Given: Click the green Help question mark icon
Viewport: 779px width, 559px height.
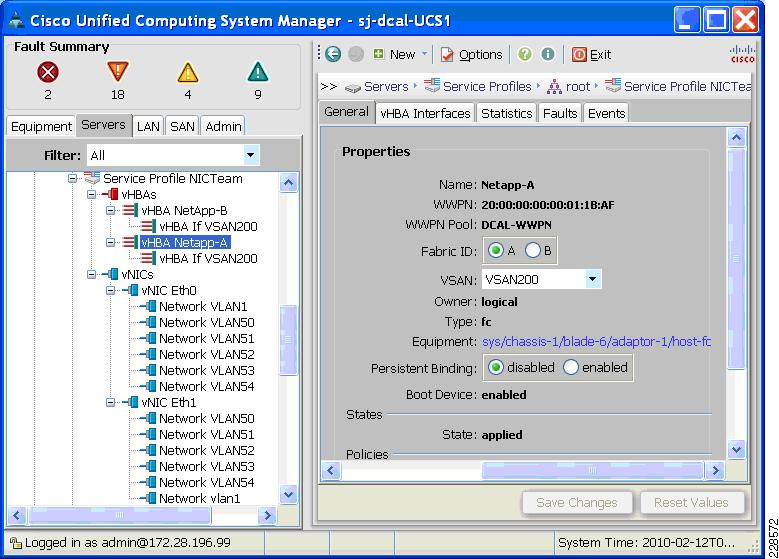Looking at the screenshot, I should (x=525, y=54).
